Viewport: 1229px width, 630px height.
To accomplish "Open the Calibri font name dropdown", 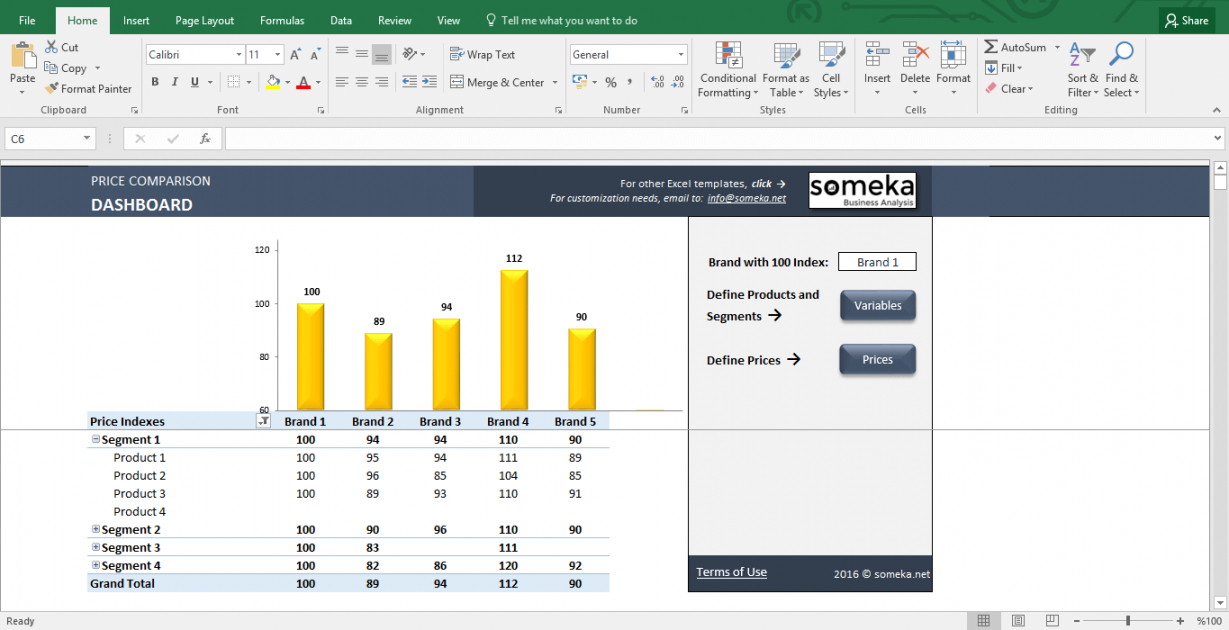I will coord(239,55).
